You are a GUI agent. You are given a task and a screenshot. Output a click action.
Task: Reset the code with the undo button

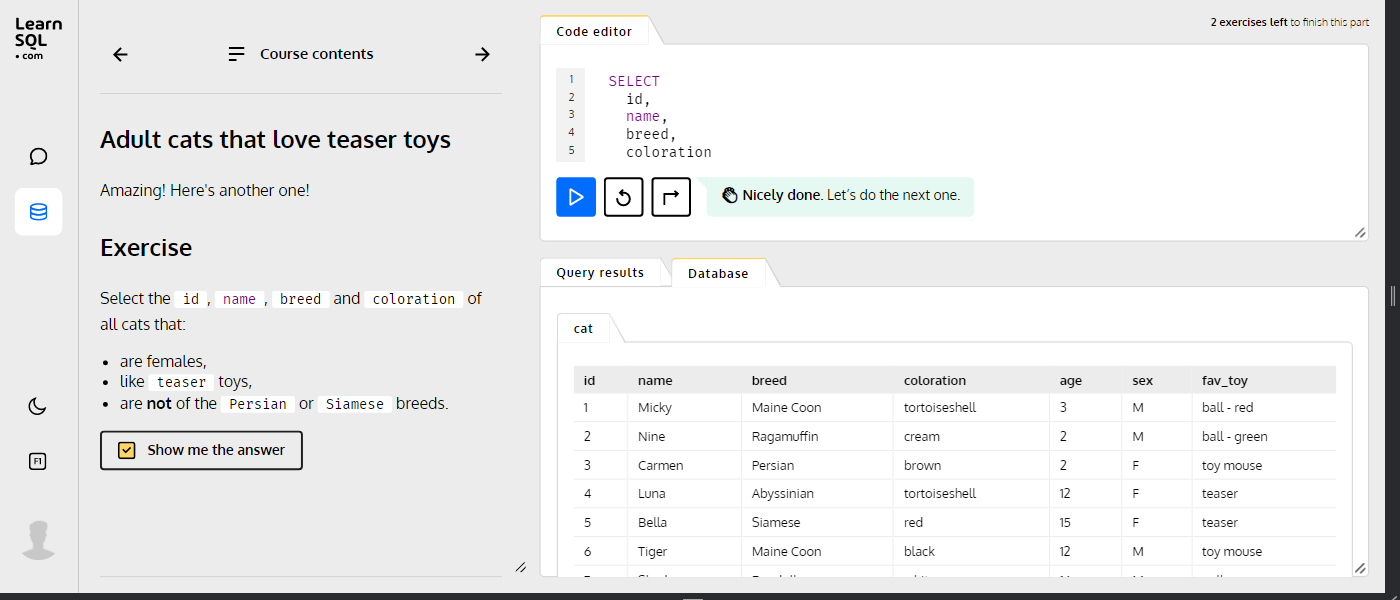coord(623,197)
